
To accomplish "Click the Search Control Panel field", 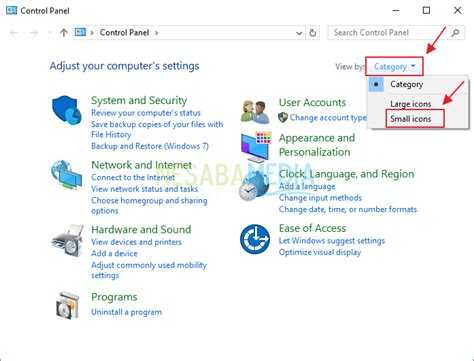I will point(389,33).
